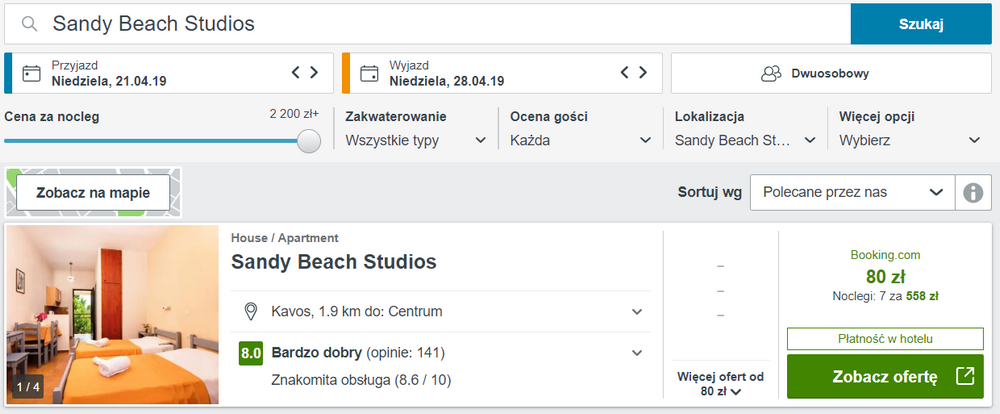Click Płatność w hotelu button
The width and height of the screenshot is (1000, 414).
pos(885,339)
